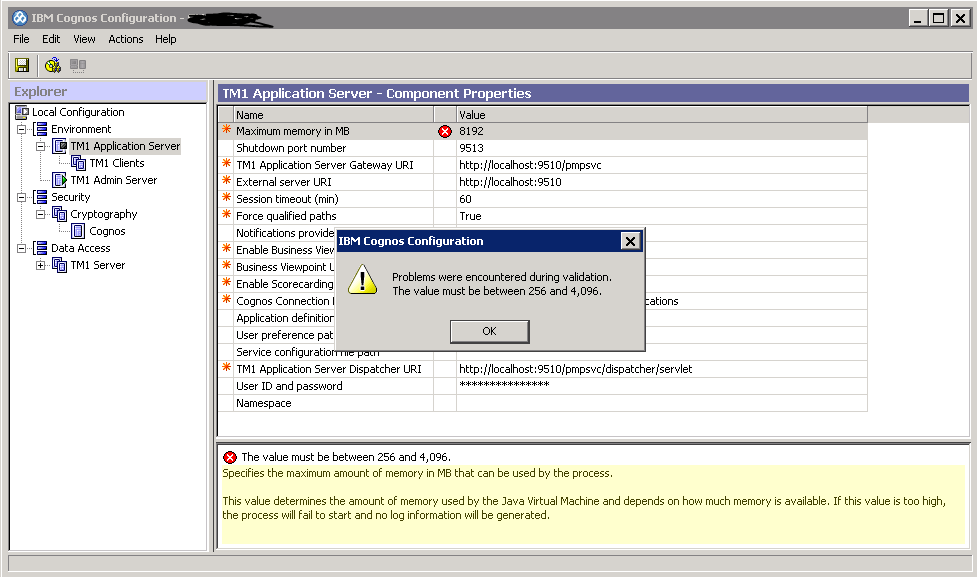Click the Cryptography node icon

coord(60,214)
